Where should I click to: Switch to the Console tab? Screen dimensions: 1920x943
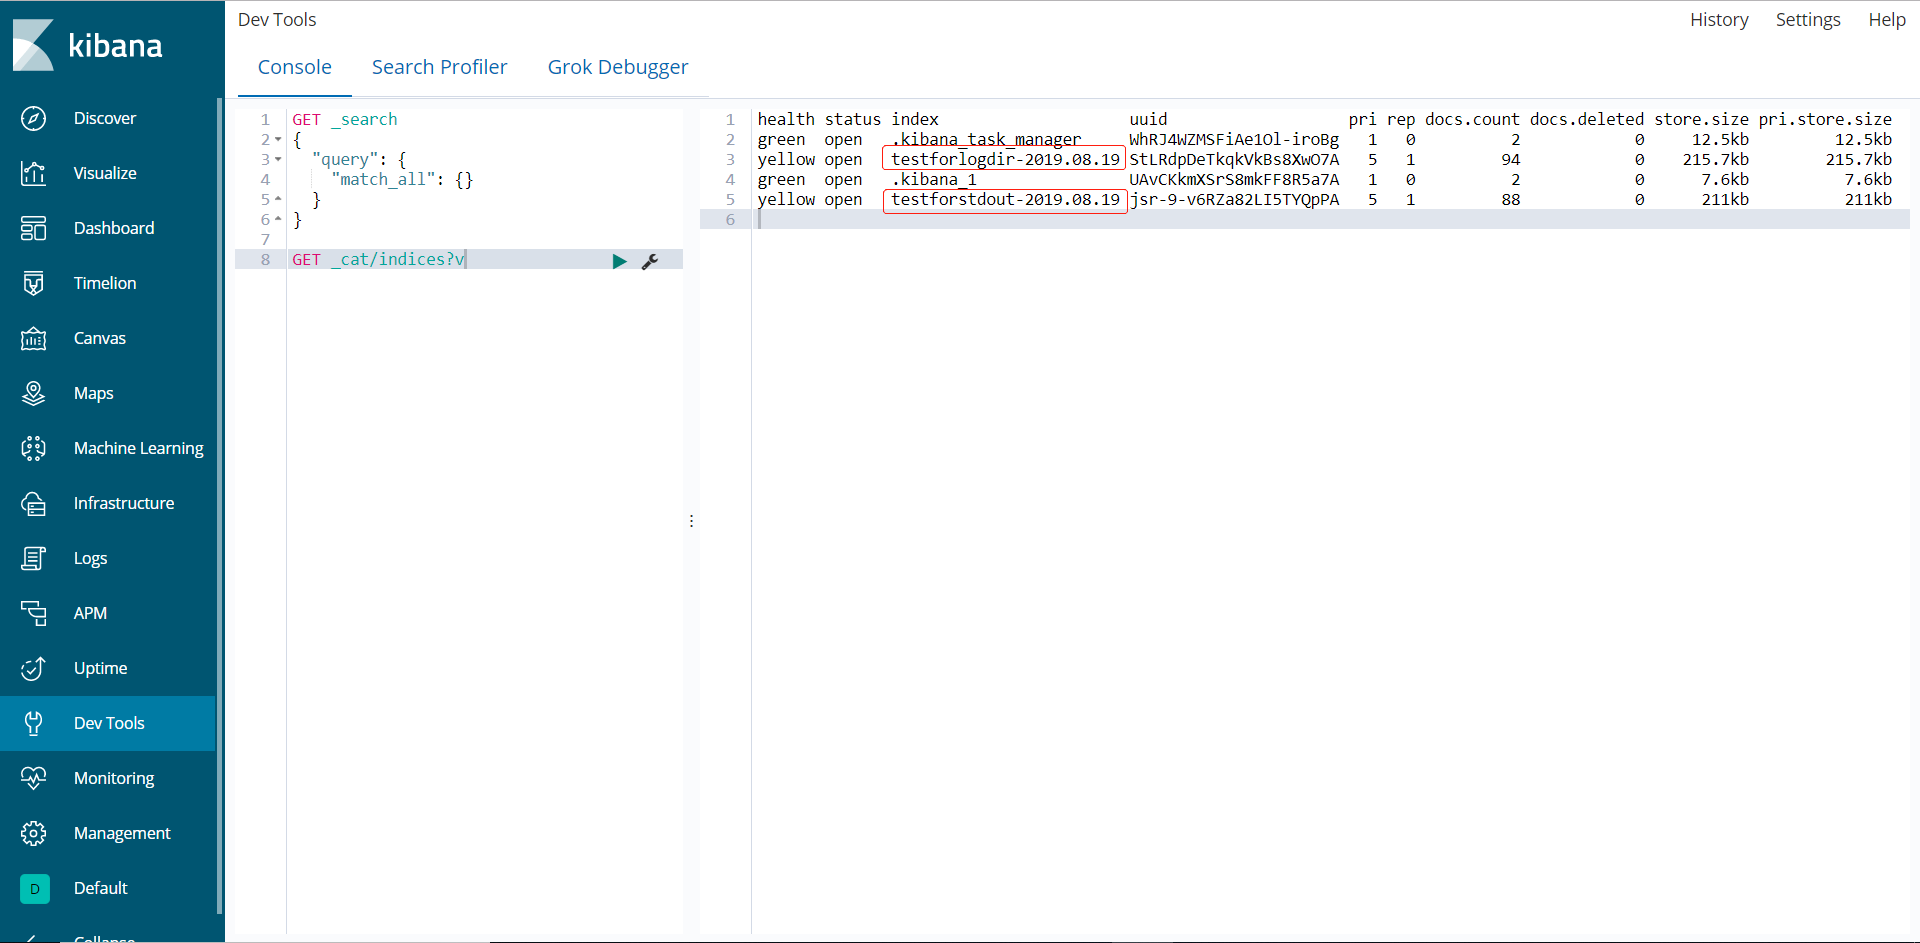pos(294,67)
